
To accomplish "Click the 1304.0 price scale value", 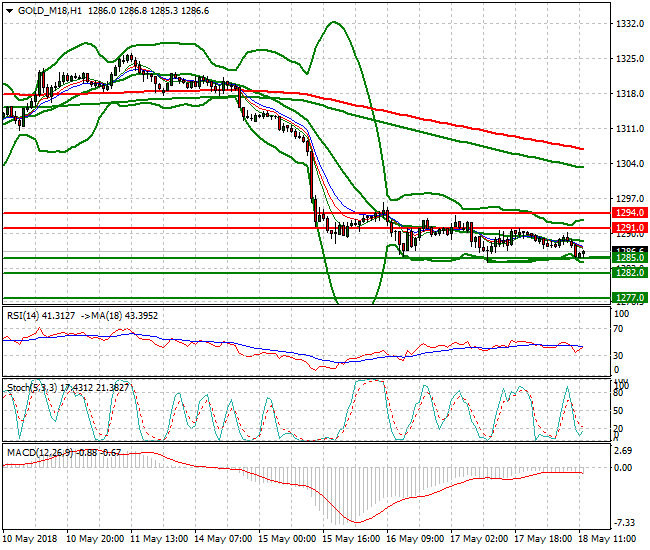I will [x=630, y=164].
